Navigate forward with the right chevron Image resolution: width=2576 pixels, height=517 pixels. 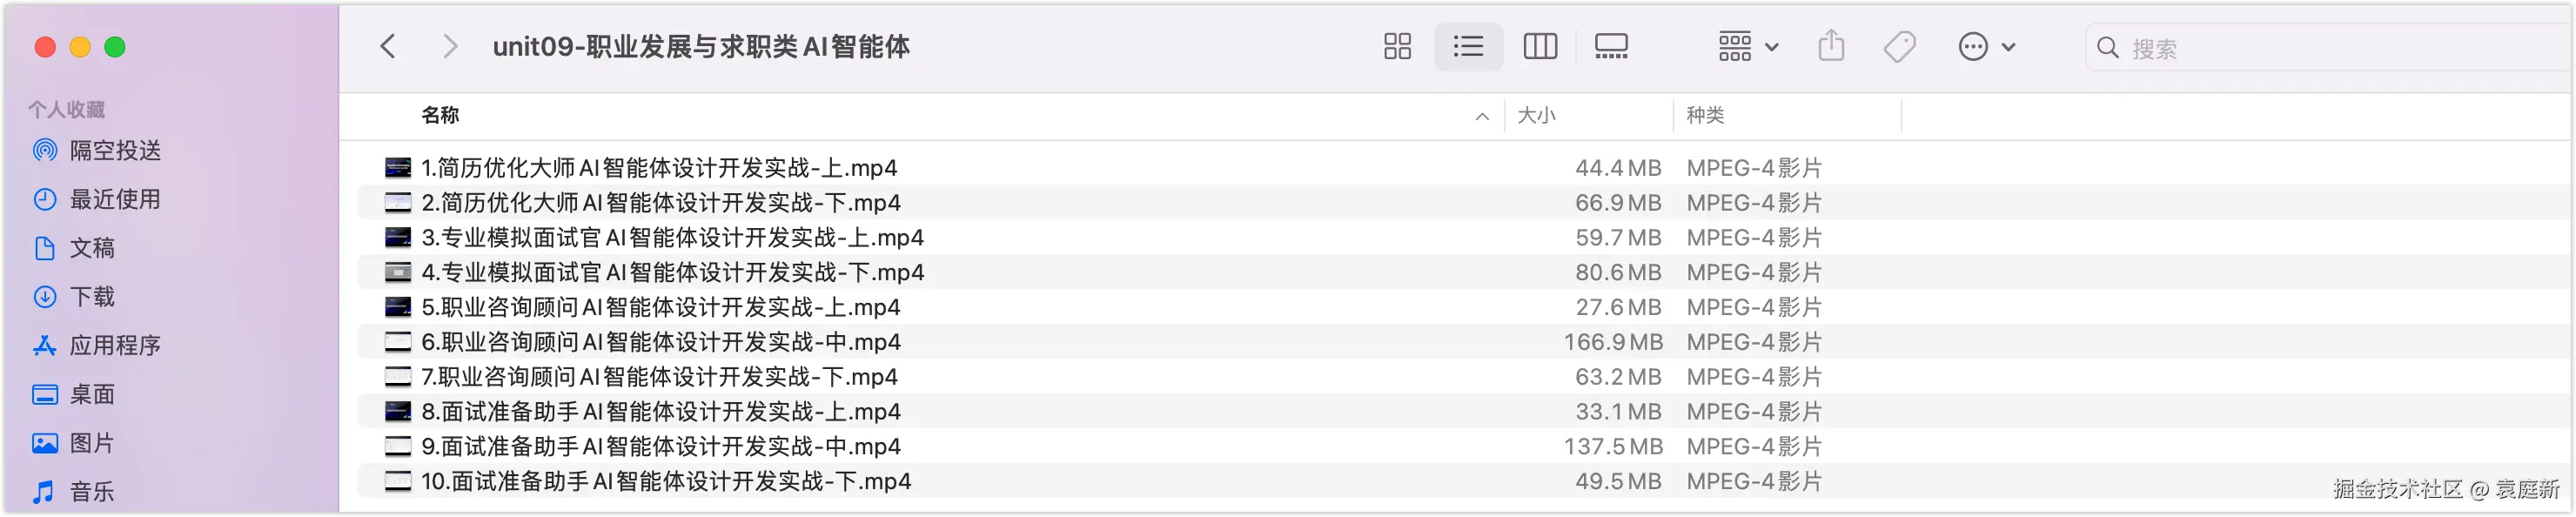tap(450, 46)
